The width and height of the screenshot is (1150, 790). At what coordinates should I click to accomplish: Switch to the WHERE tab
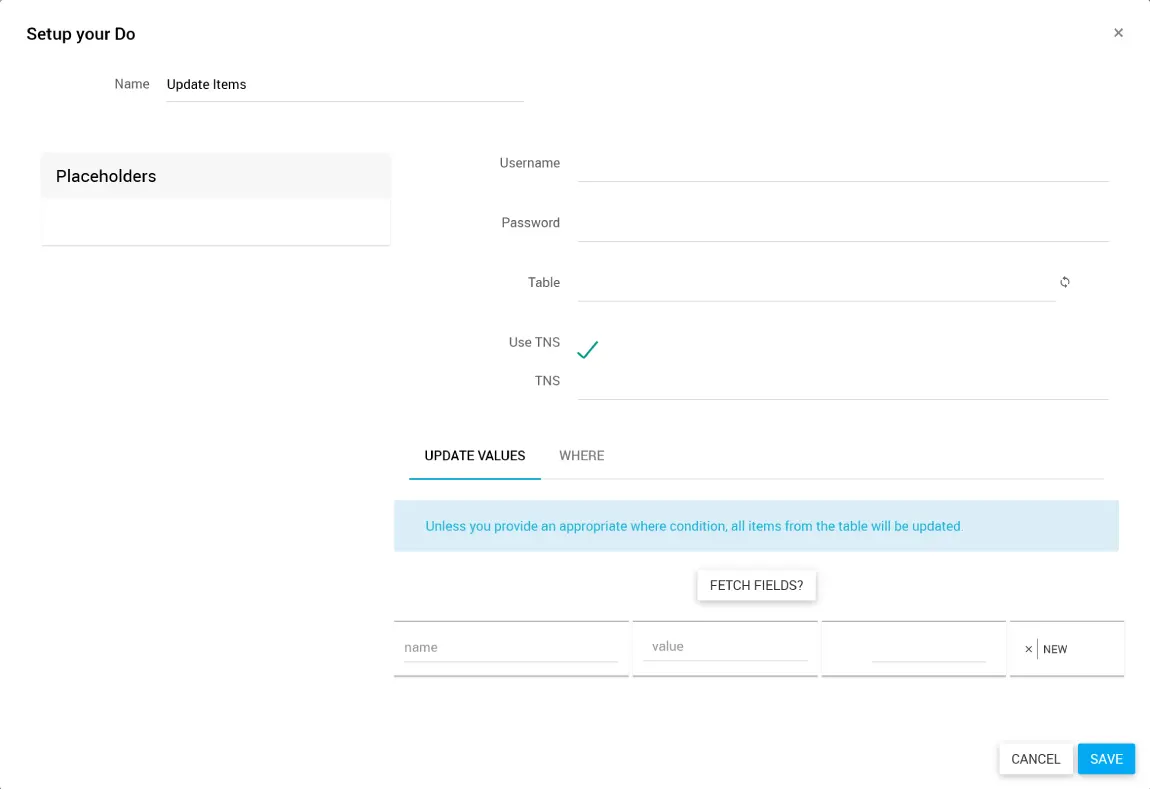[x=581, y=456]
